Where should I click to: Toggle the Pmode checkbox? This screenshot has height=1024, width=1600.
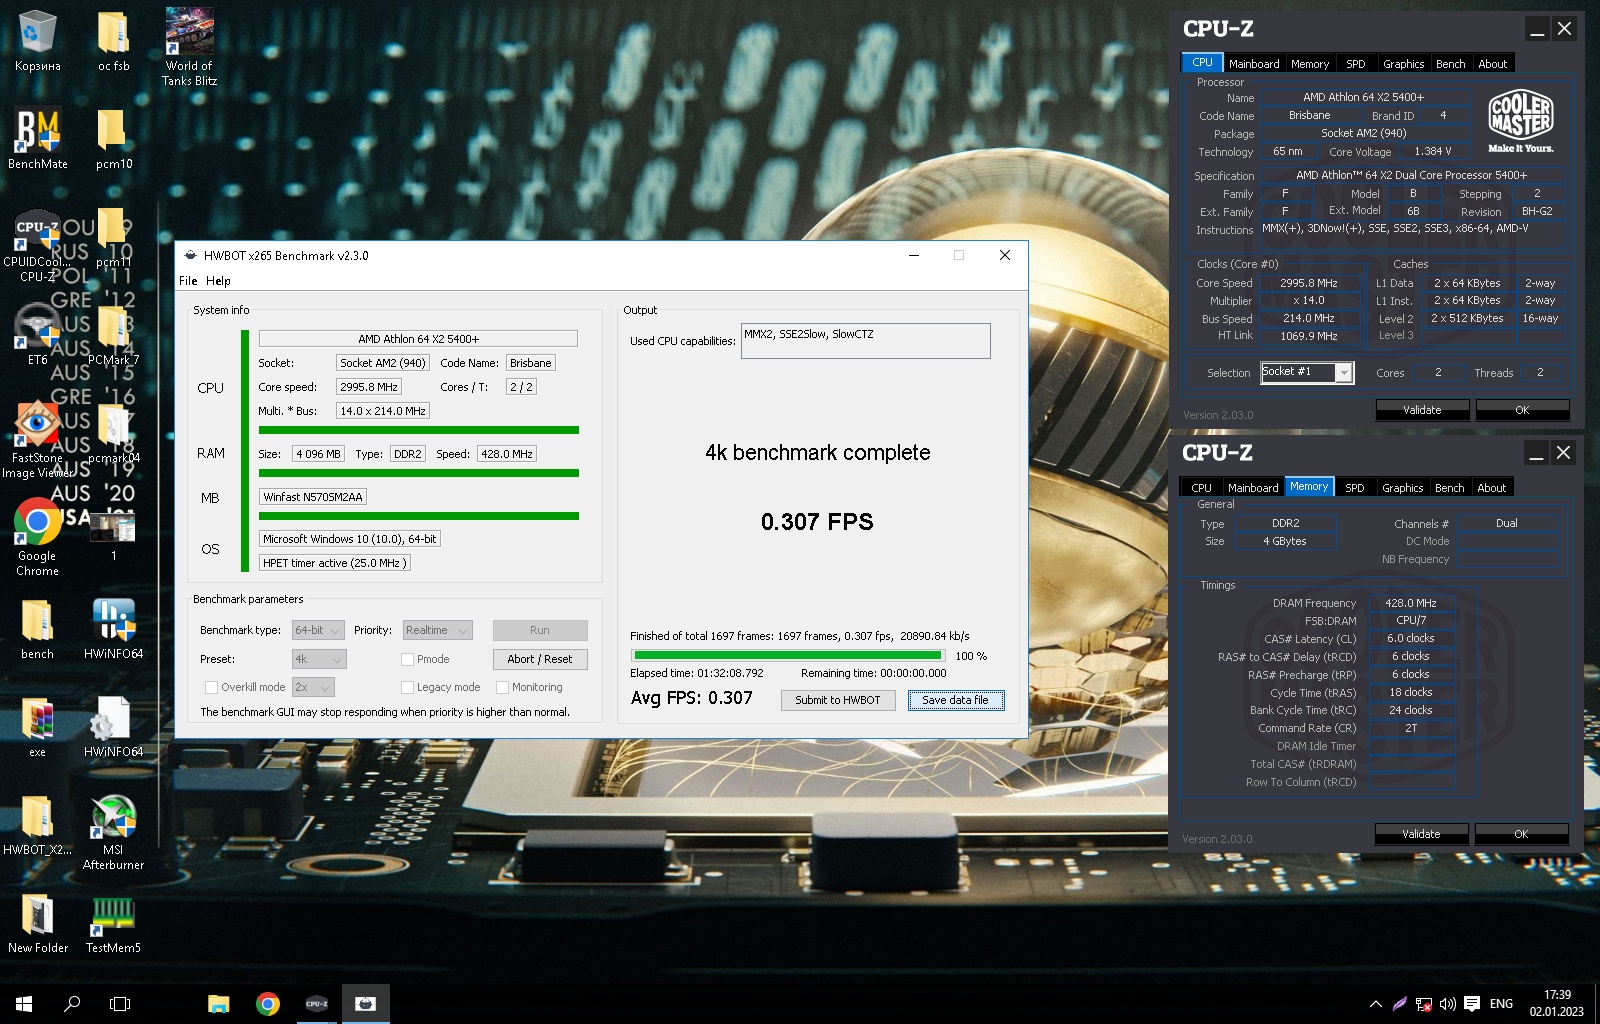pyautogui.click(x=407, y=659)
